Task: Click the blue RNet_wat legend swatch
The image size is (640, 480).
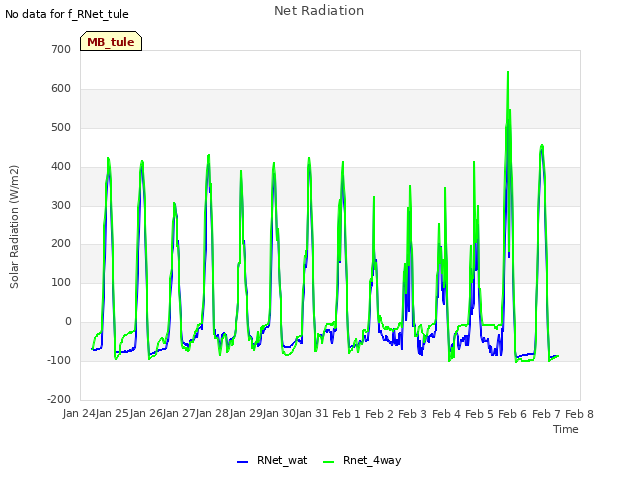Action: (x=242, y=462)
